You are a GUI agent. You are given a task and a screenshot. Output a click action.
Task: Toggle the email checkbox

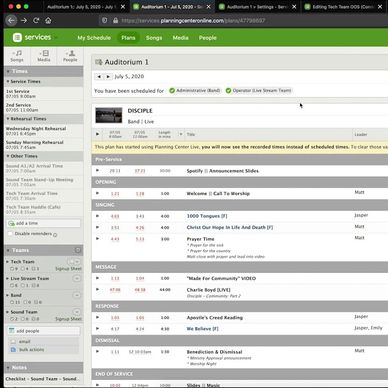point(13,342)
